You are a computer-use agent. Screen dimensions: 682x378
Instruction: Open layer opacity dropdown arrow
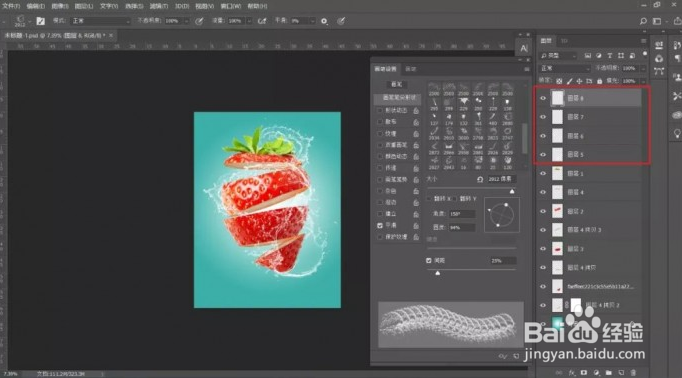point(642,68)
